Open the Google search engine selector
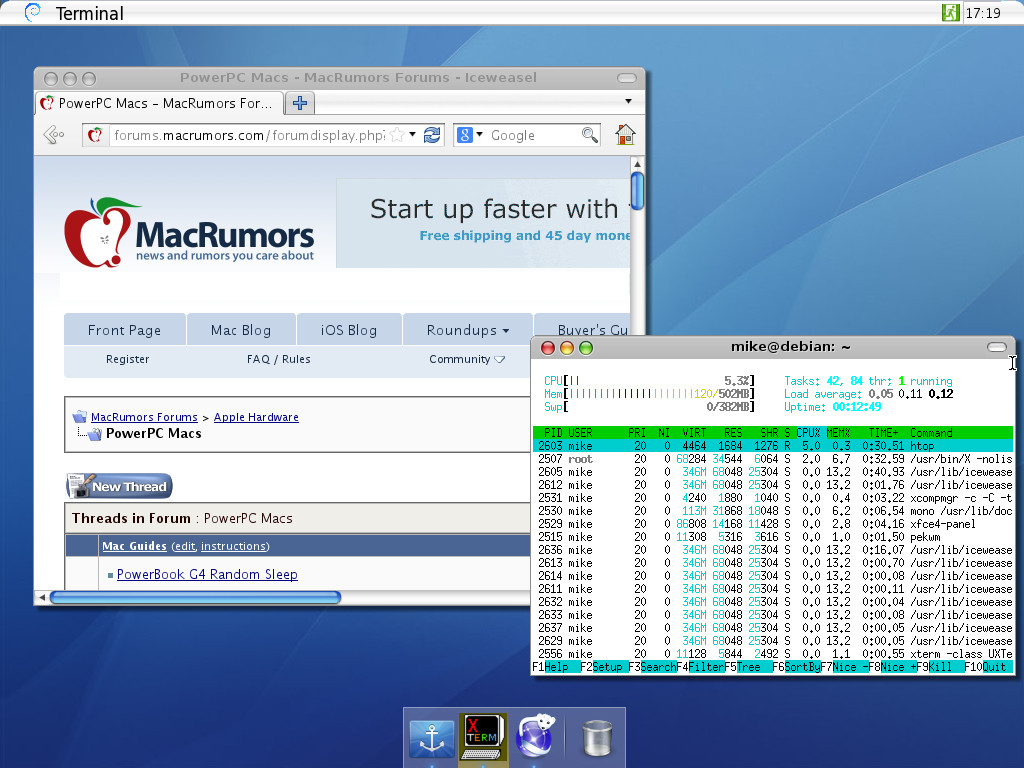 point(470,135)
